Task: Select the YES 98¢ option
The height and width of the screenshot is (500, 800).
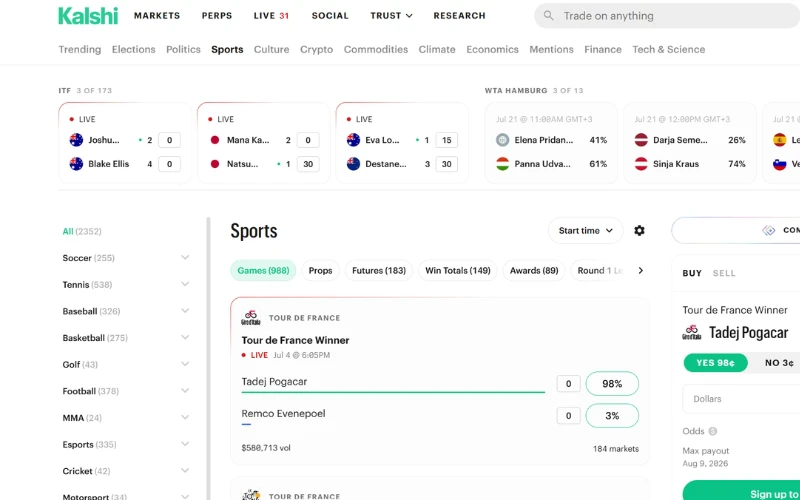Action: tap(715, 363)
